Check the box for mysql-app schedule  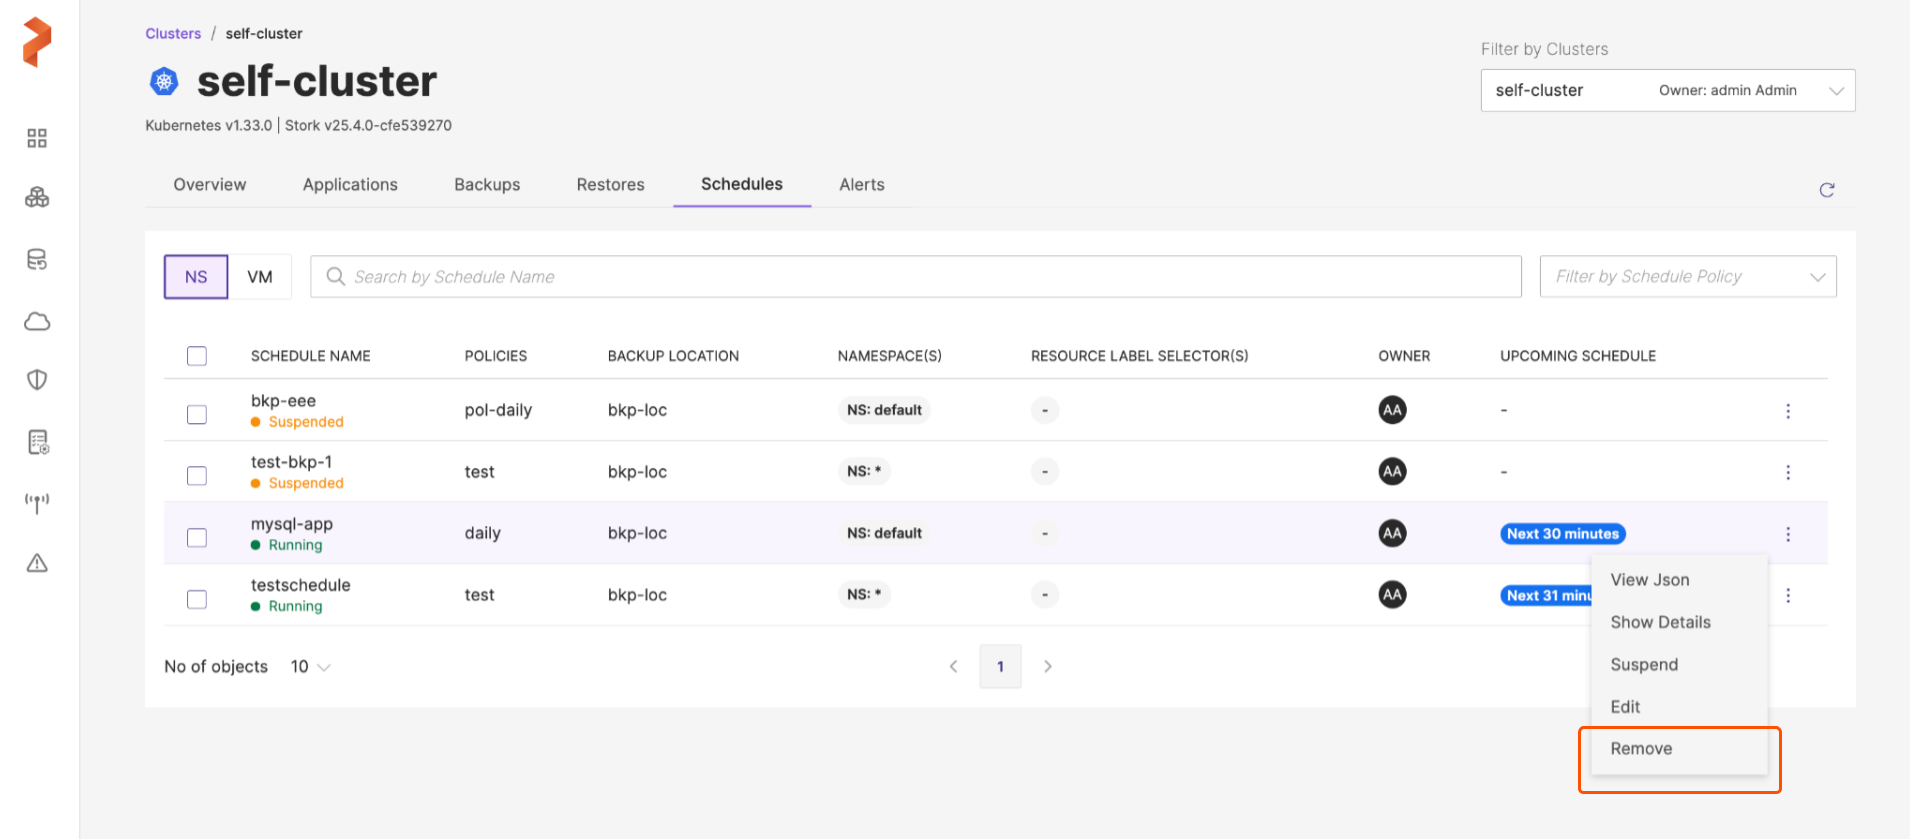[x=197, y=538]
